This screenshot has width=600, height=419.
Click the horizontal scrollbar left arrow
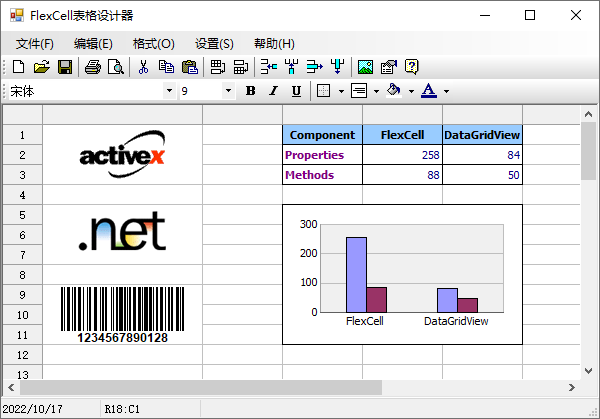tap(11, 388)
